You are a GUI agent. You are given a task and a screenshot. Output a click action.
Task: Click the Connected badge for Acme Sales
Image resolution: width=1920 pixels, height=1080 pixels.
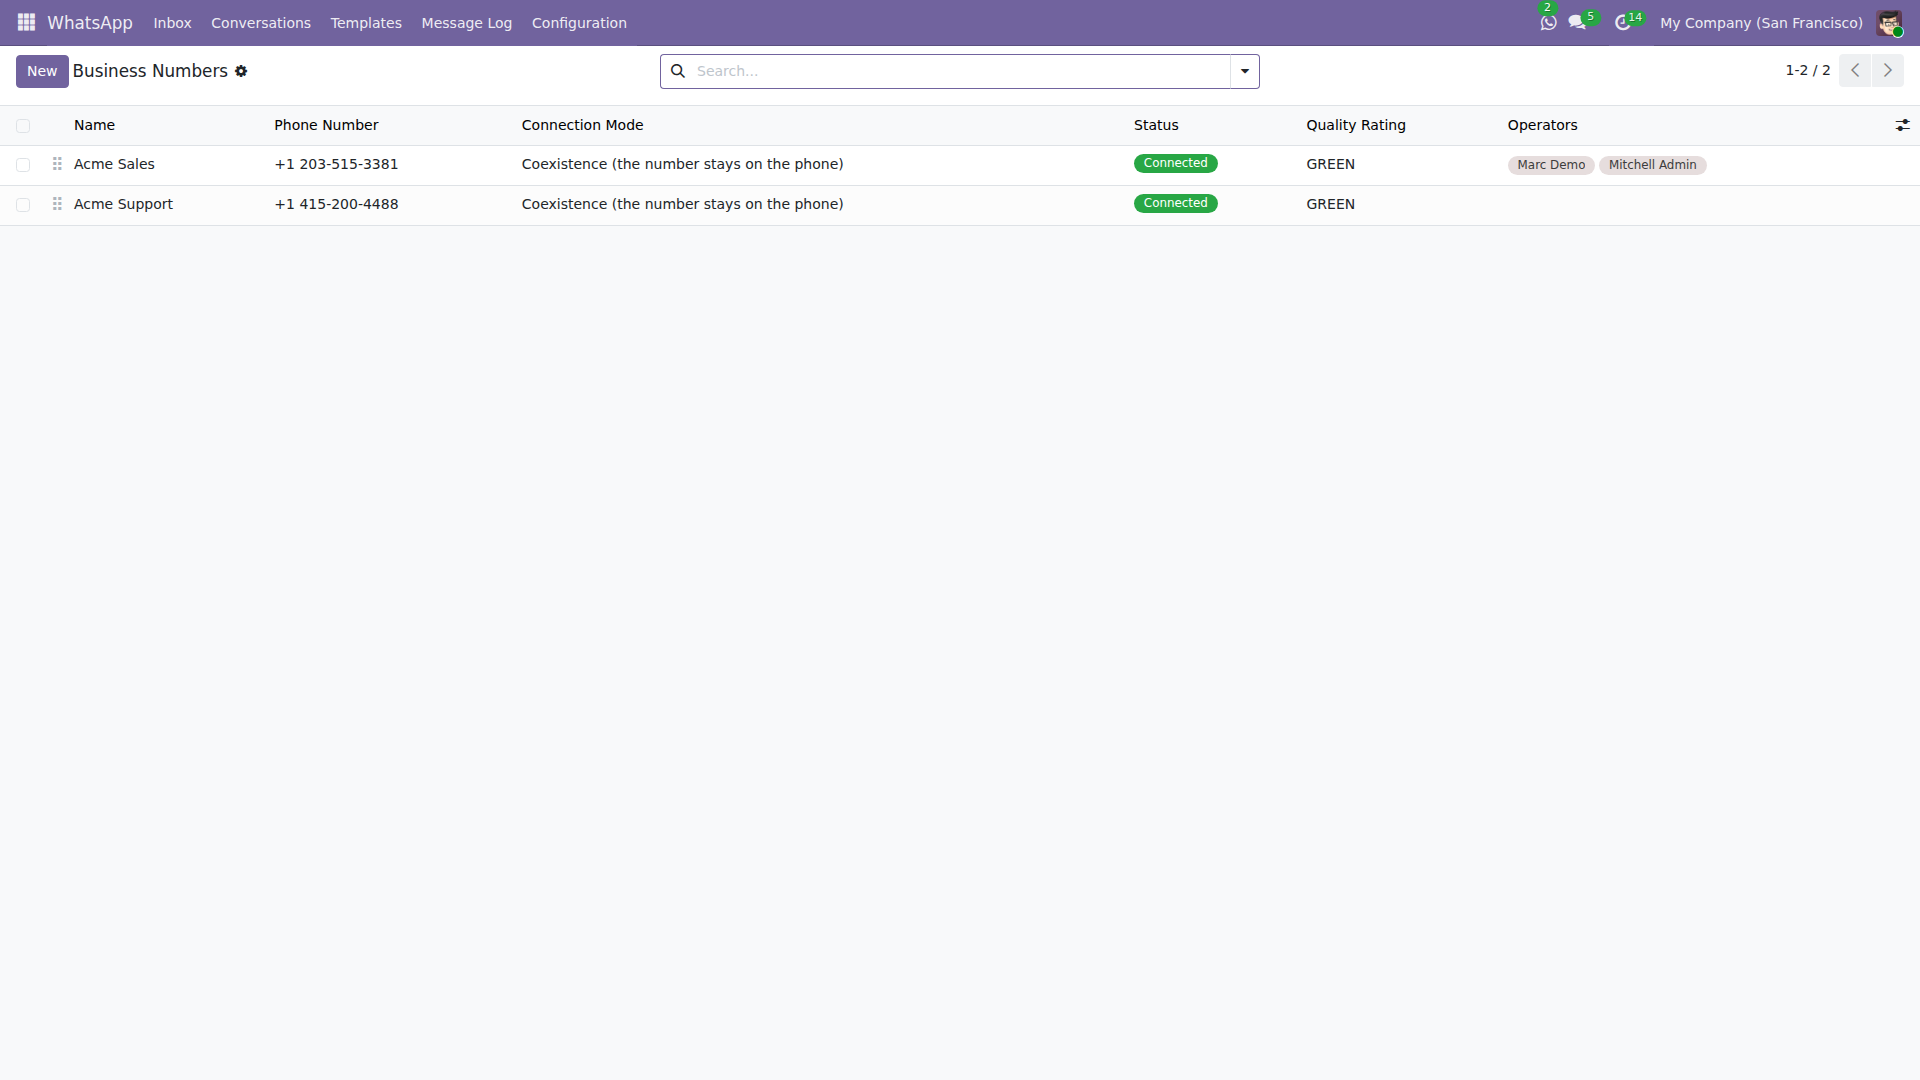[x=1175, y=163]
